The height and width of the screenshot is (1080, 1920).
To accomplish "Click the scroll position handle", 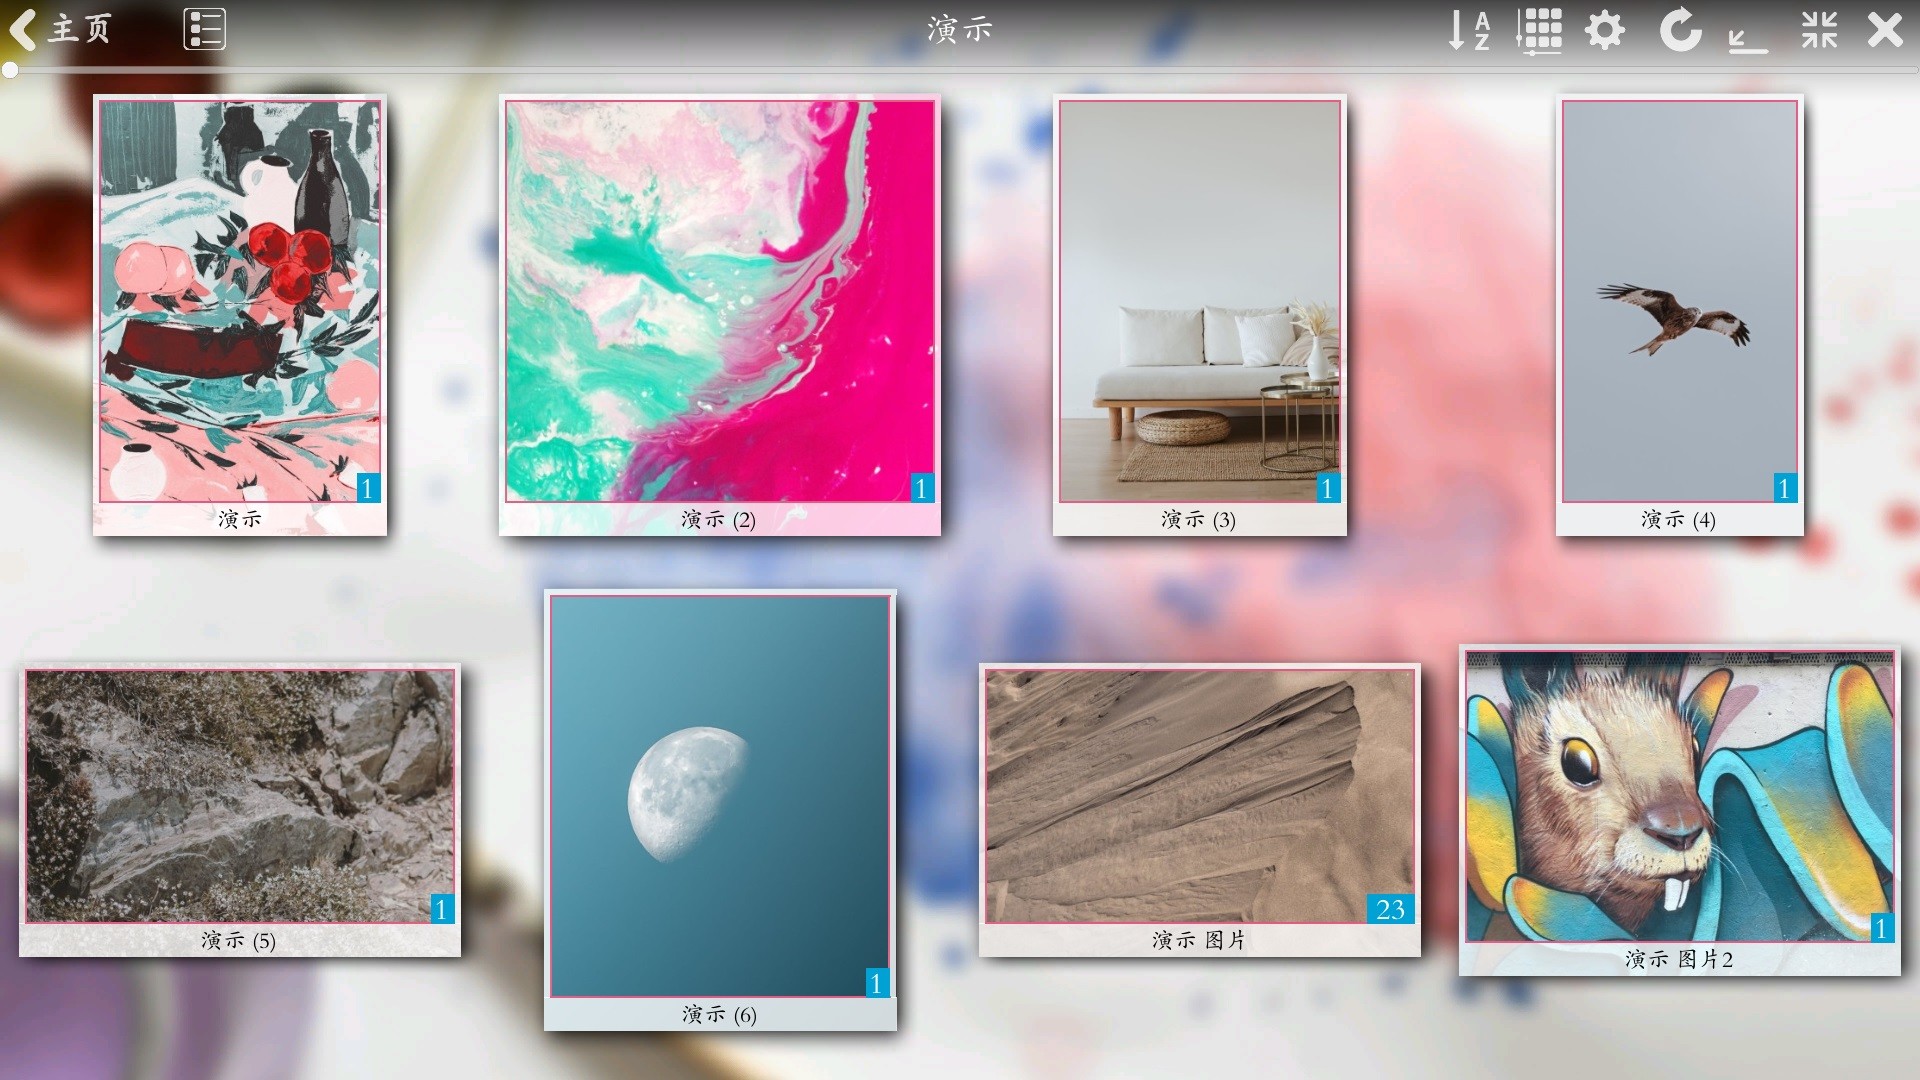I will [x=10, y=70].
